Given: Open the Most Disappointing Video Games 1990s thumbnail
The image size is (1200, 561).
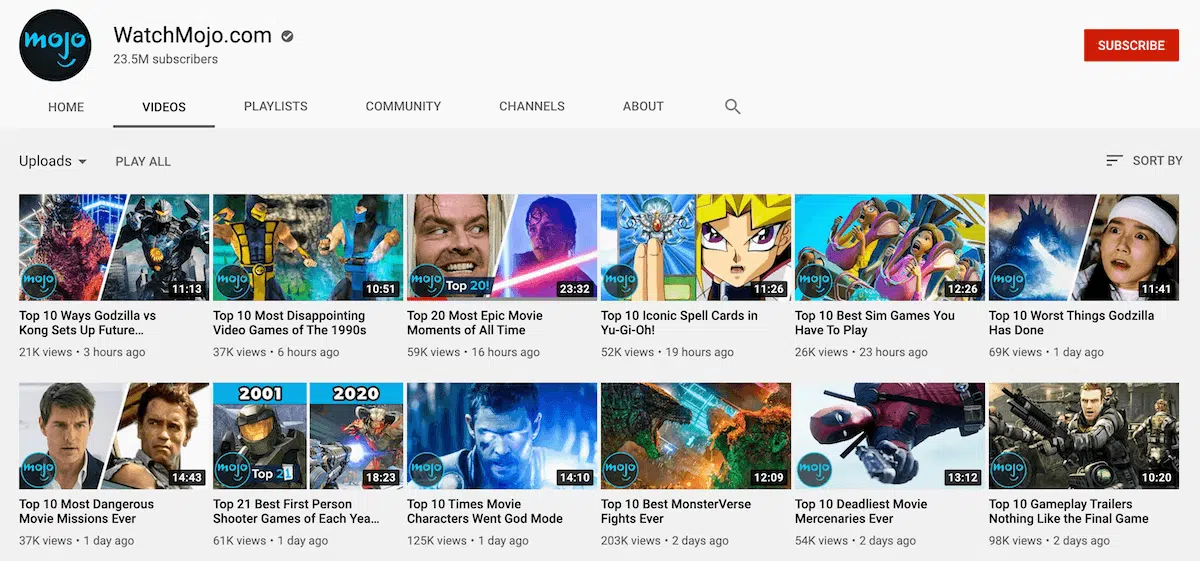Looking at the screenshot, I should (308, 248).
